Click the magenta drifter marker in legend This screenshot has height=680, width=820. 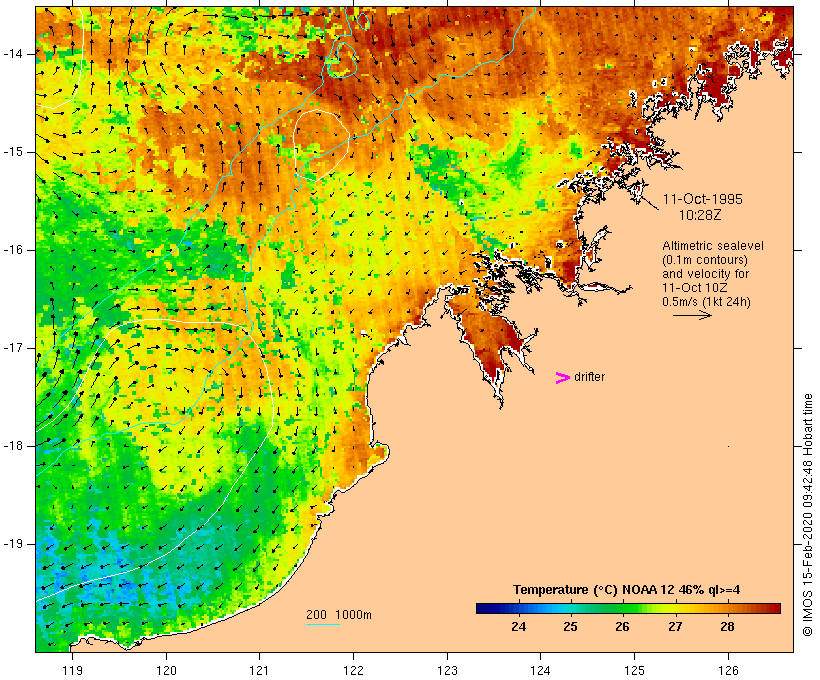pos(562,378)
